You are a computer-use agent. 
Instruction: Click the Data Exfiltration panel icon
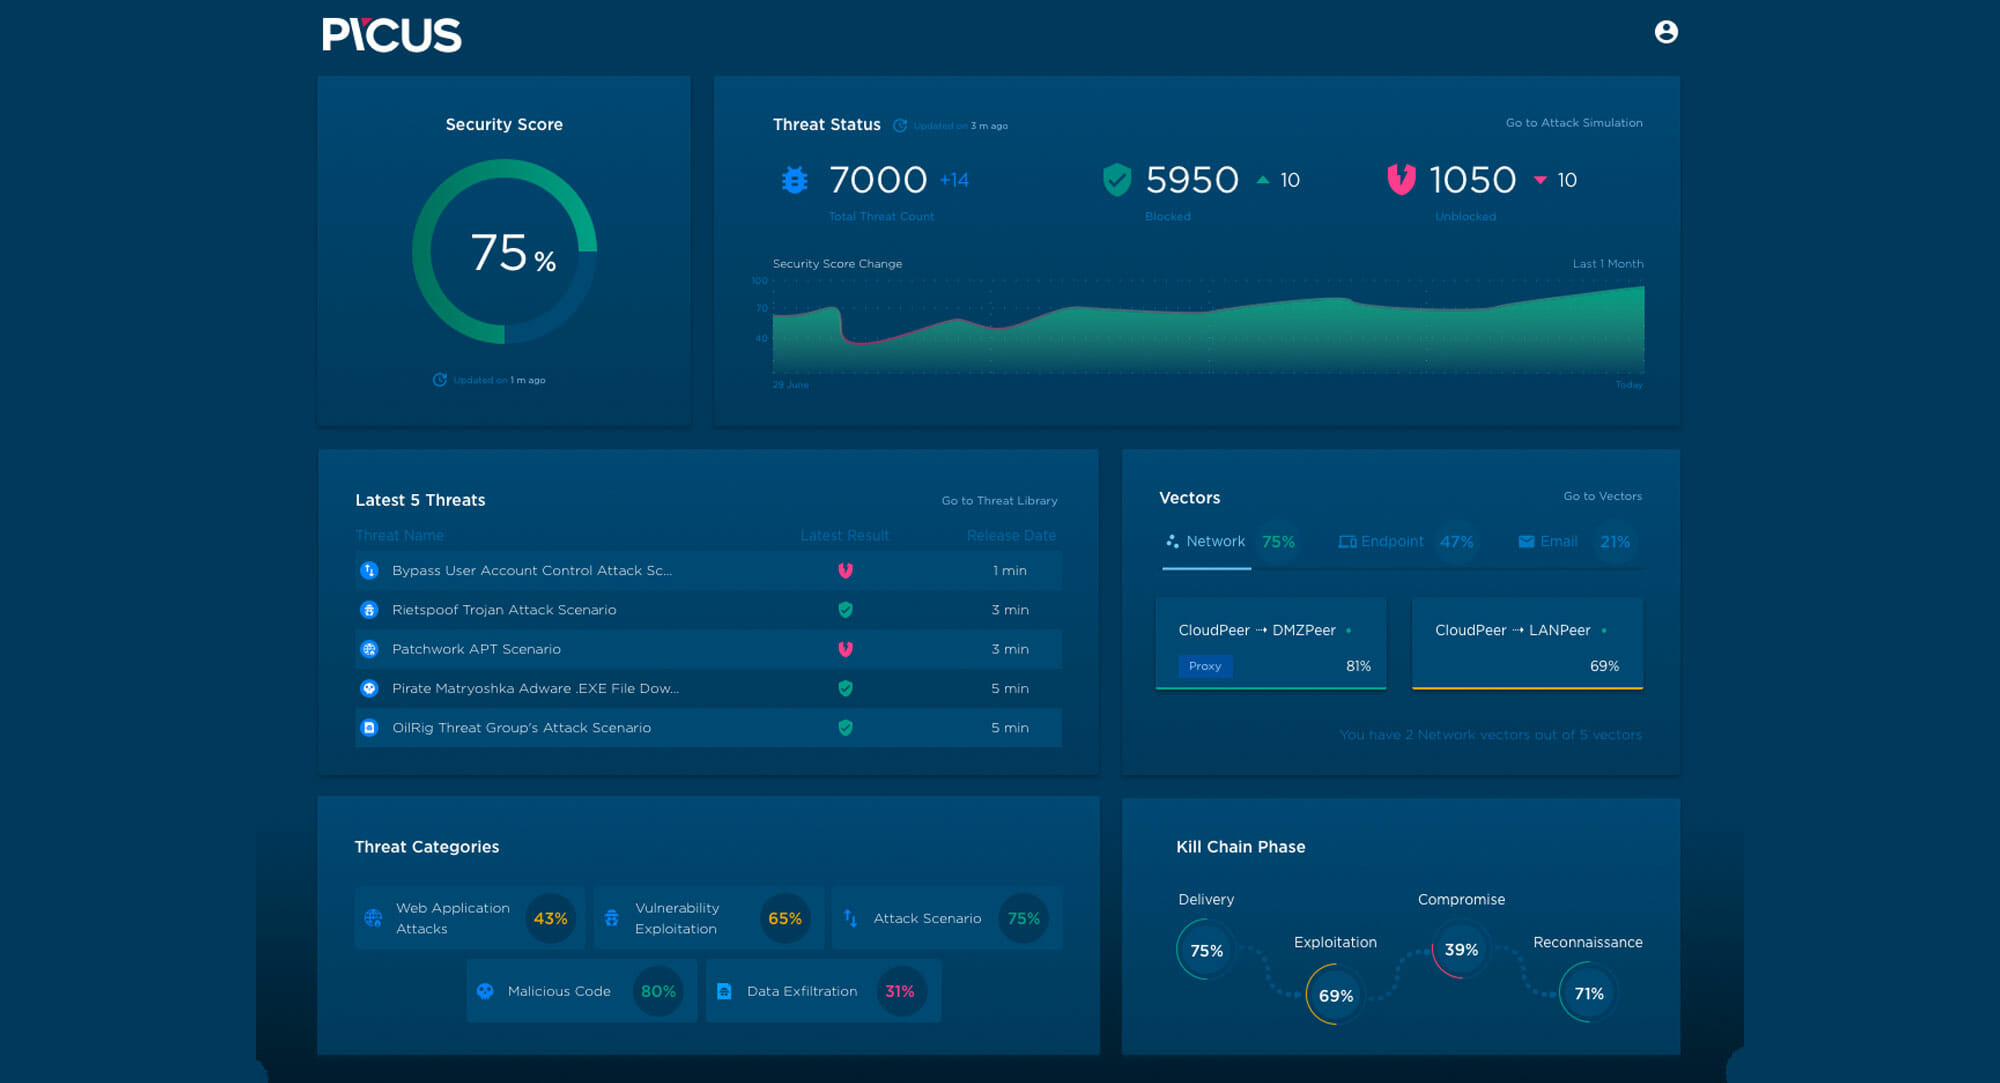[x=724, y=991]
